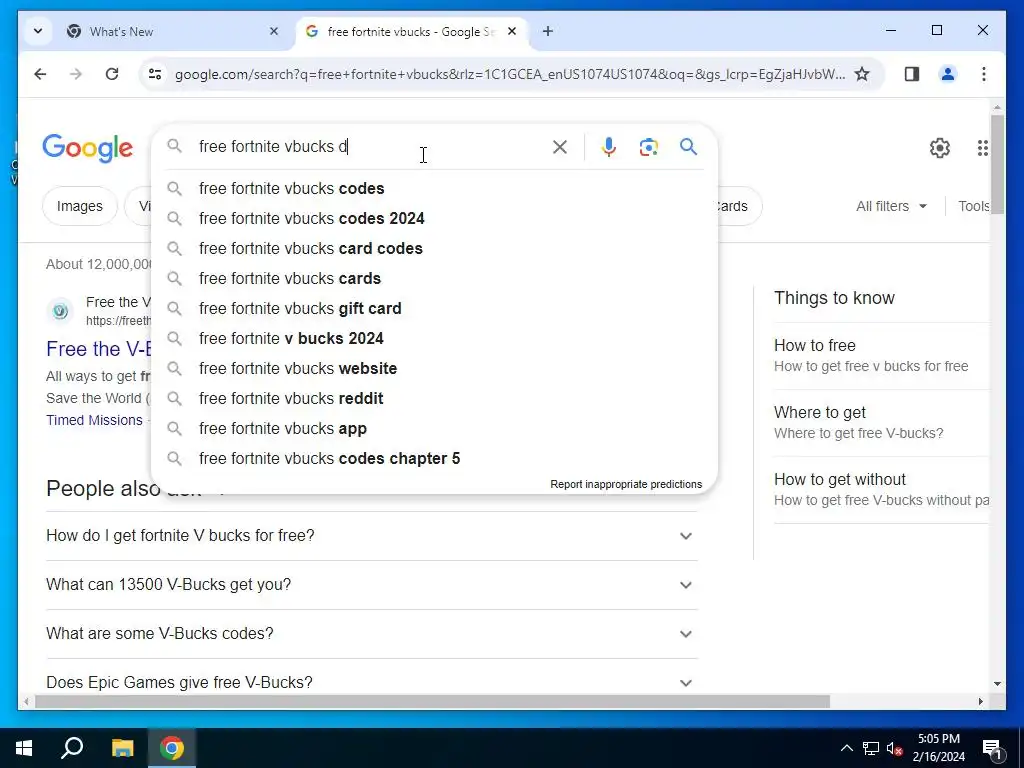Close the free fortnite vbucks tab

(x=512, y=31)
